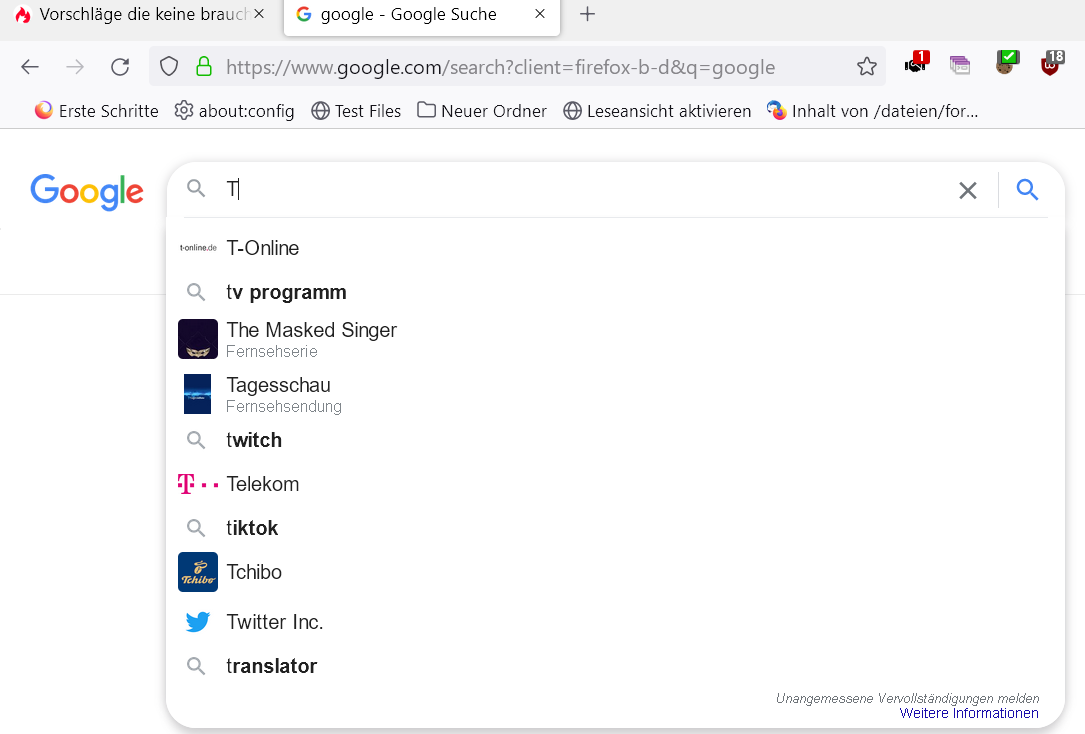1085x734 pixels.
Task: Close the 'Vorschläge die keine brauch' tab
Action: pyautogui.click(x=259, y=14)
